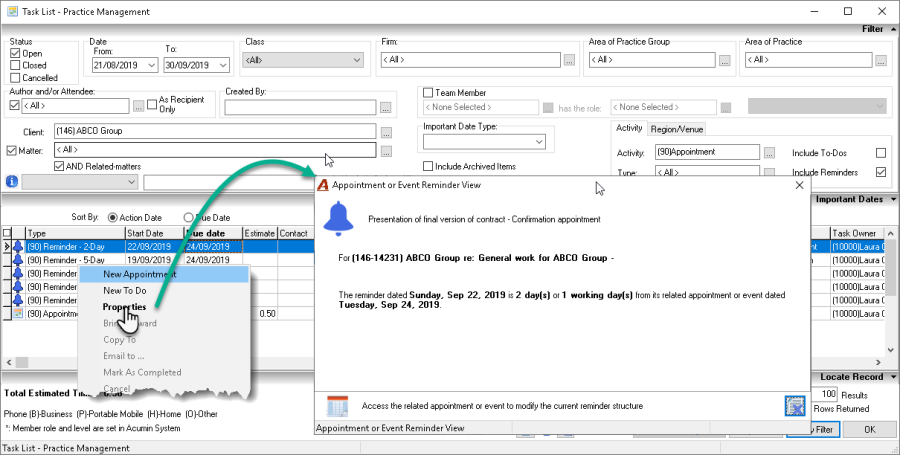Open the Matter browse ellipsis button
The width and height of the screenshot is (900, 455).
point(386,151)
